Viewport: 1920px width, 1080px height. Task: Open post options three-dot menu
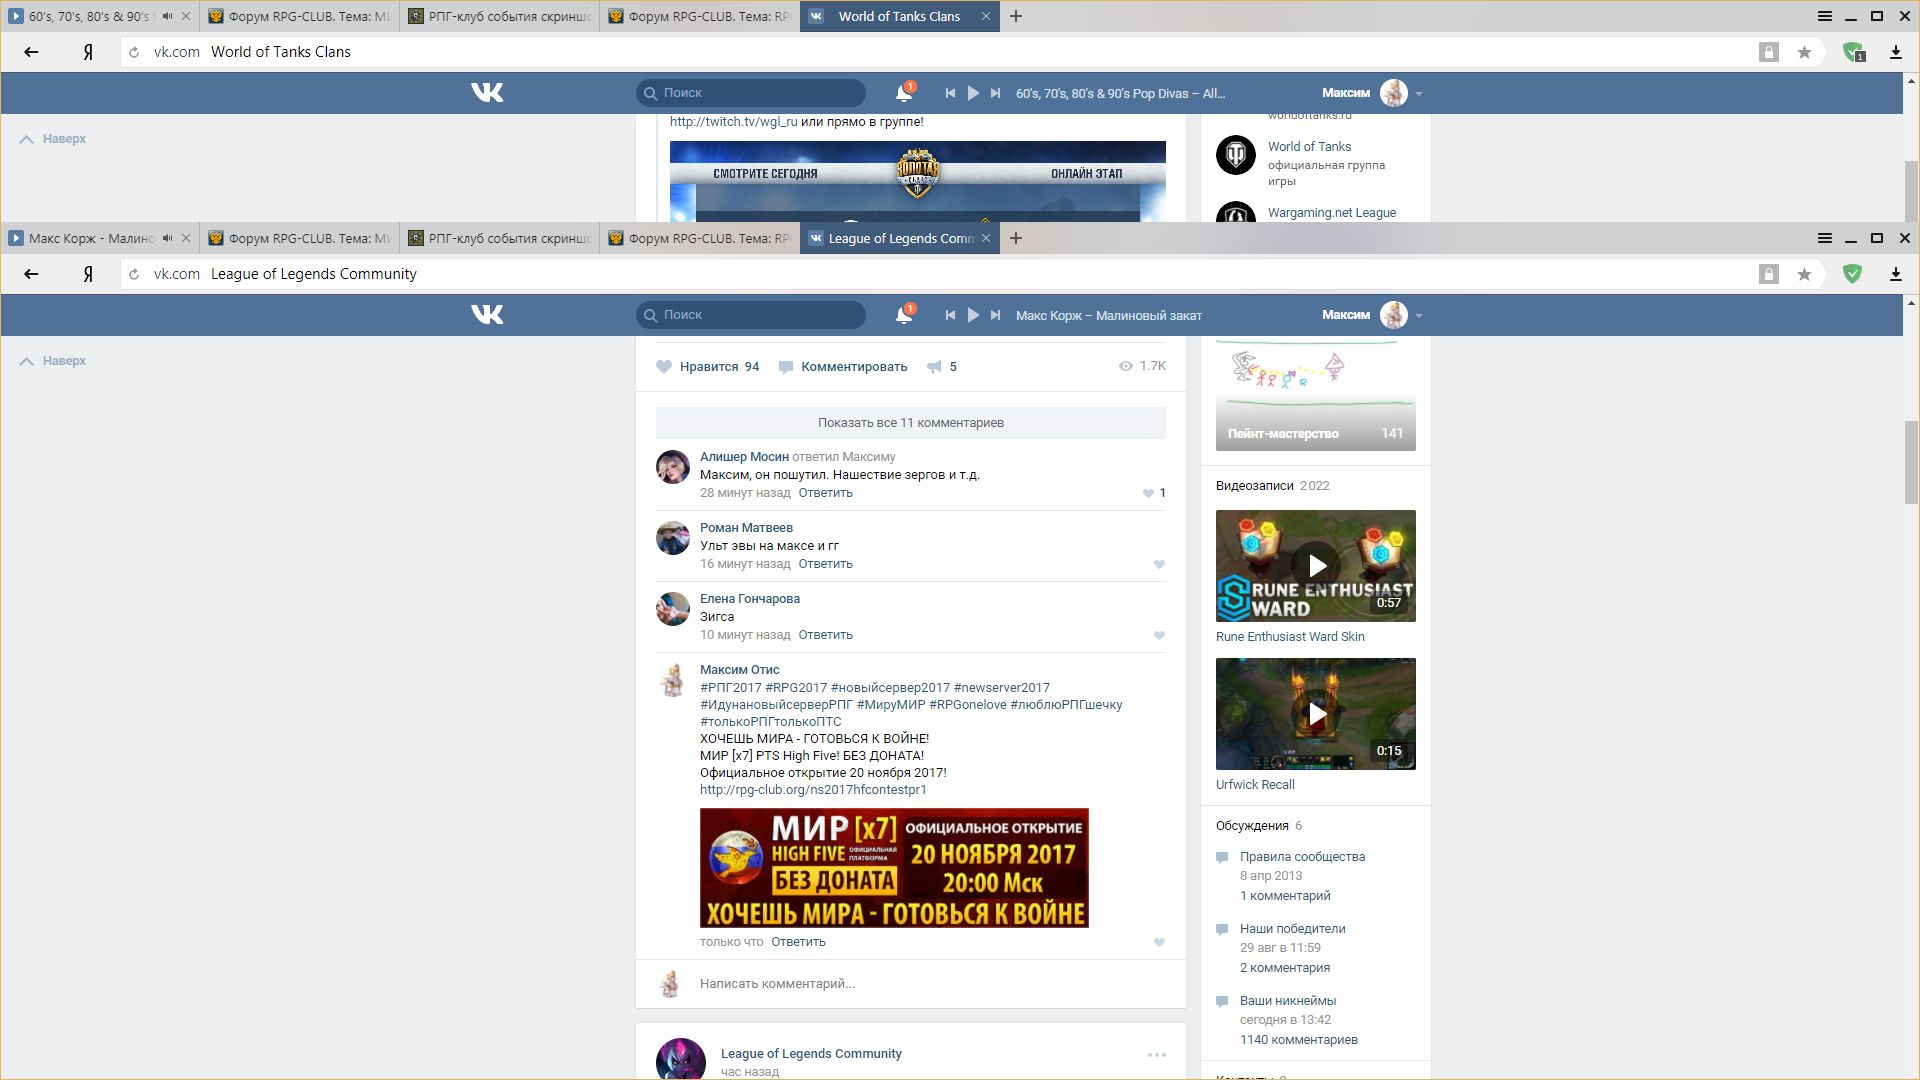(x=1157, y=1055)
